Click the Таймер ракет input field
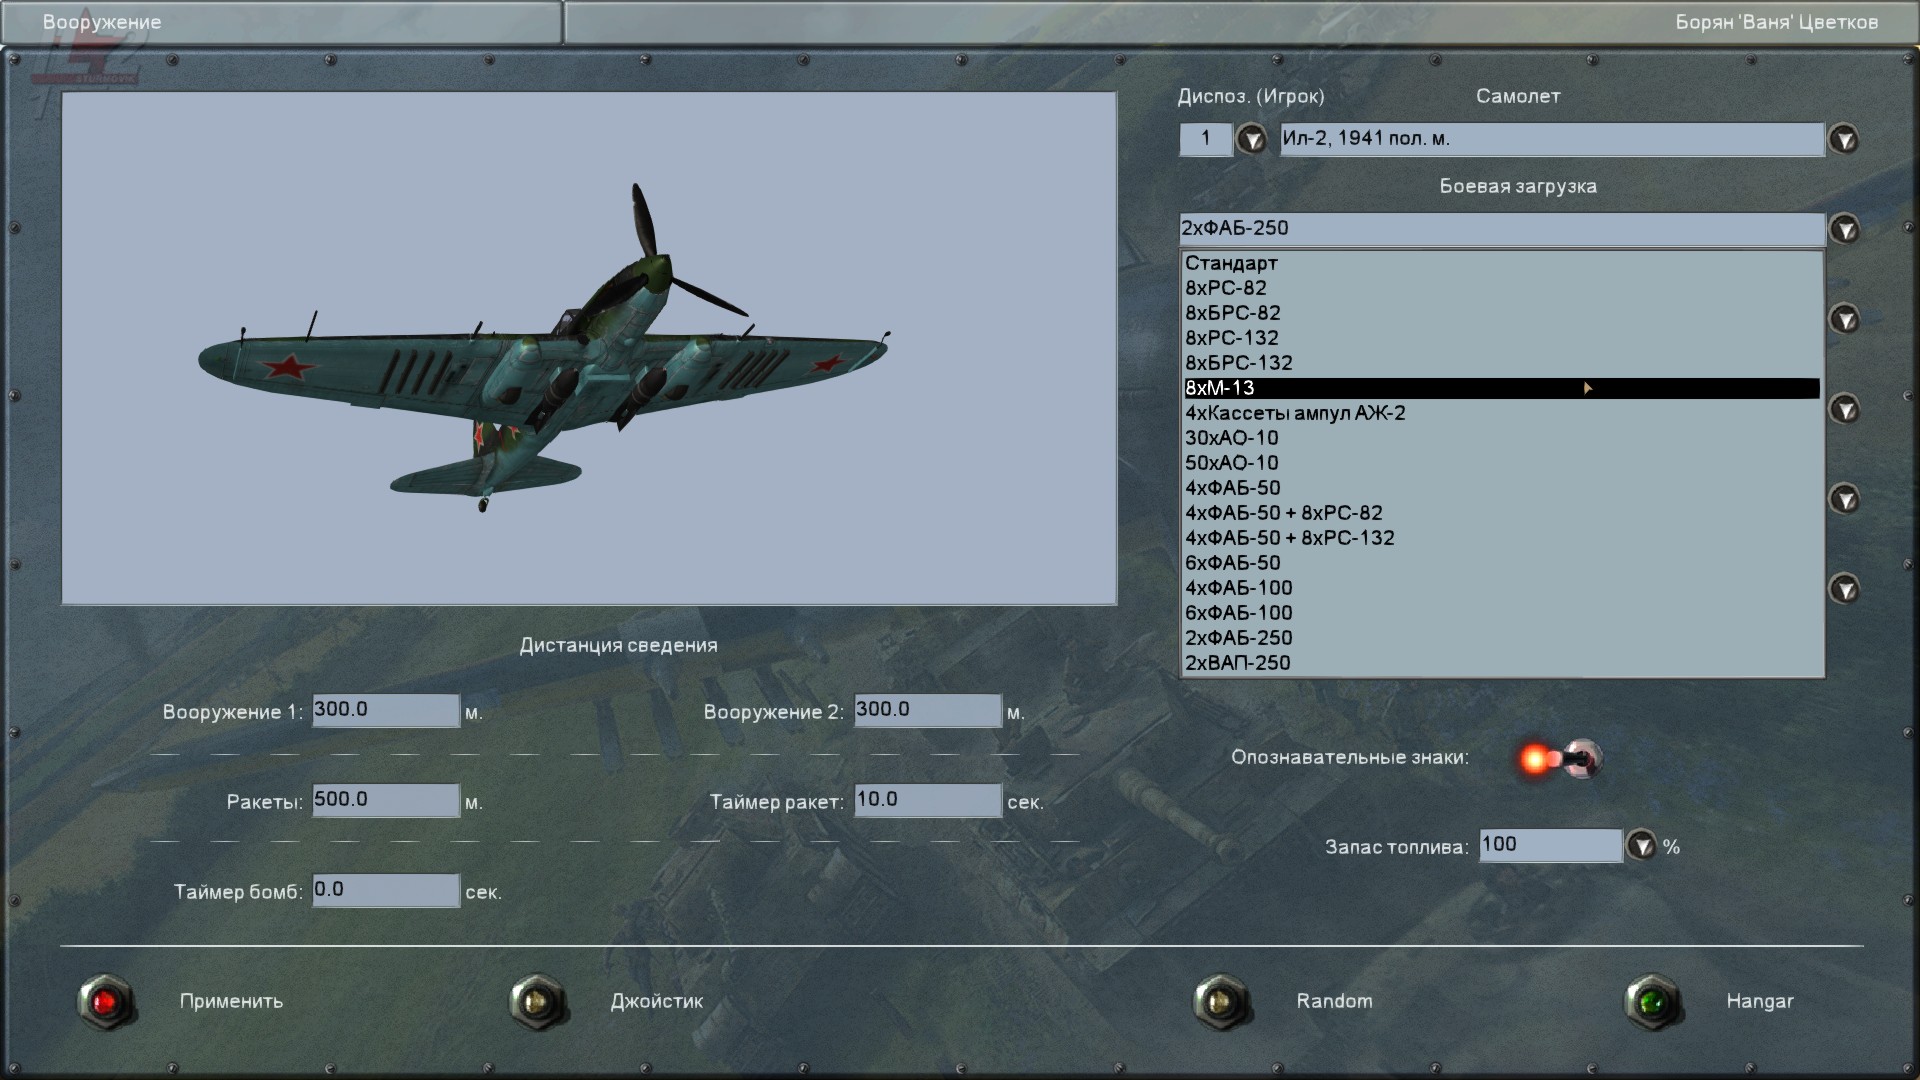1920x1080 pixels. coord(927,800)
